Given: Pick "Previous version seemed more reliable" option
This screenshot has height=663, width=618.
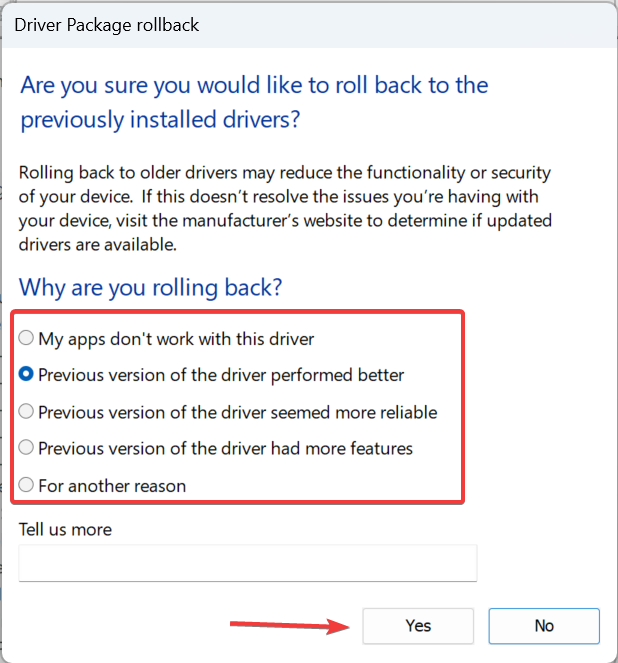Looking at the screenshot, I should (x=237, y=412).
